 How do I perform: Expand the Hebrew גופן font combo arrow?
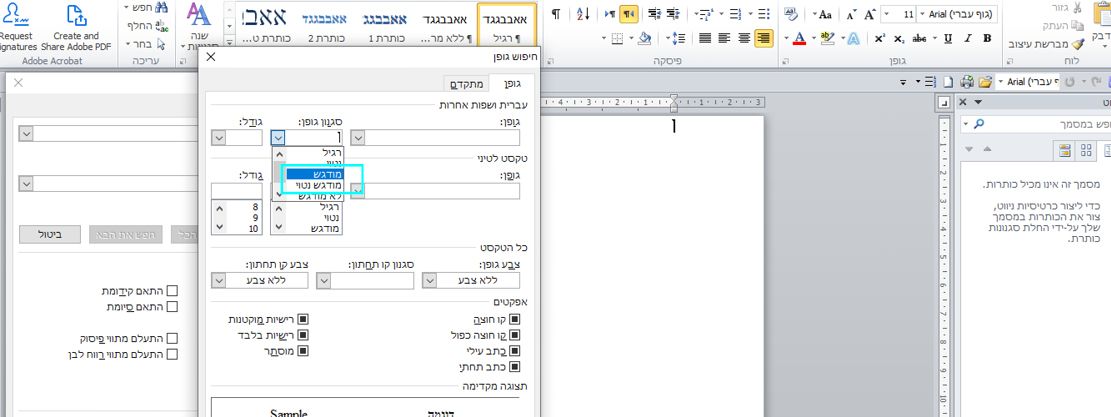pyautogui.click(x=358, y=137)
